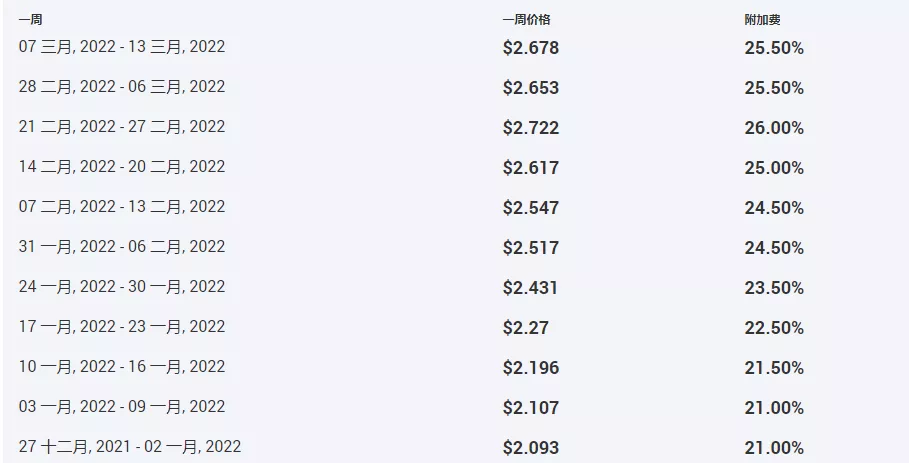This screenshot has width=909, height=463.
Task: Click the 10 一月 - 16 一月 week
Action: 122,367
